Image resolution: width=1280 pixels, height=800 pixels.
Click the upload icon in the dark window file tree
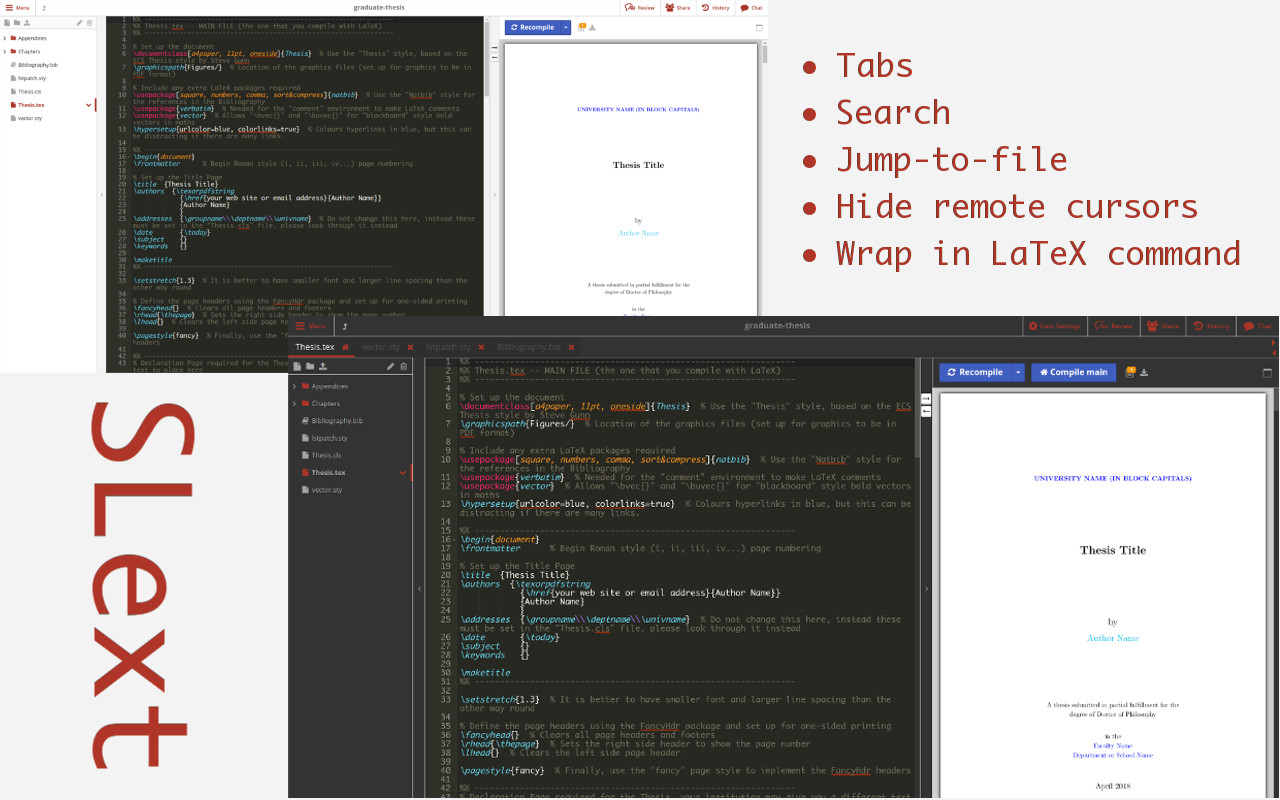coord(323,366)
